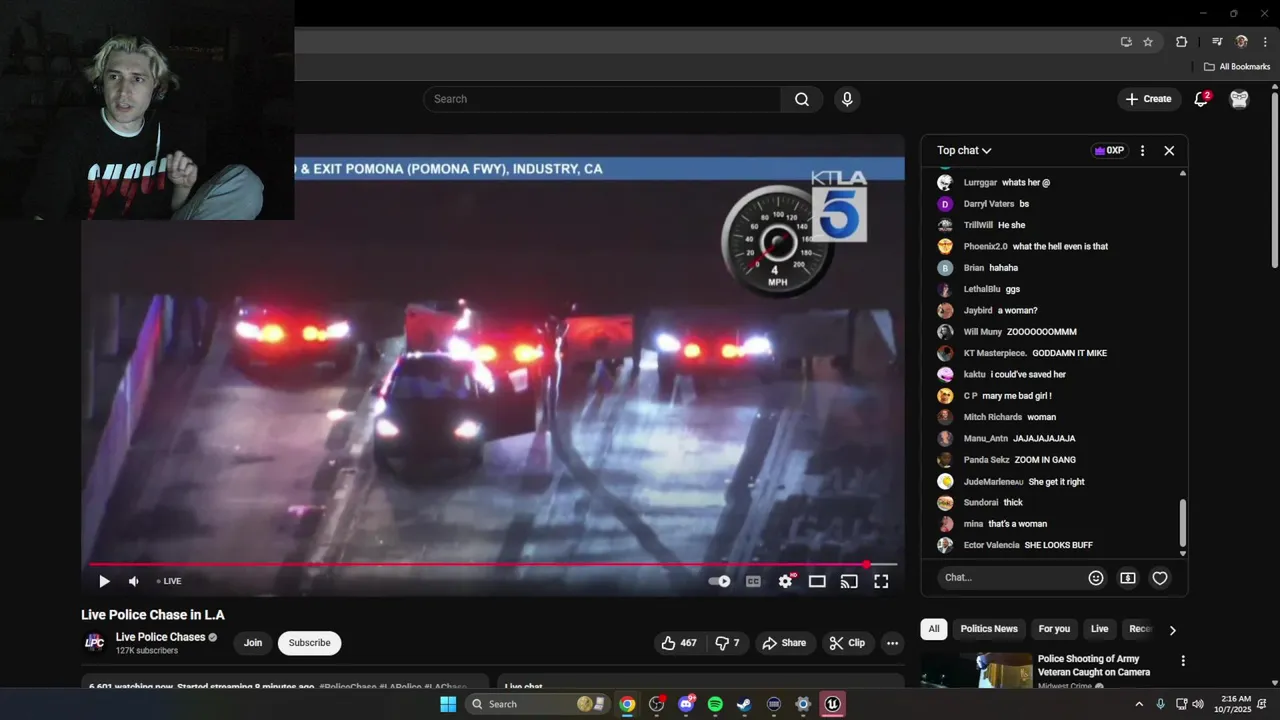Open Discord from the taskbar

click(686, 704)
